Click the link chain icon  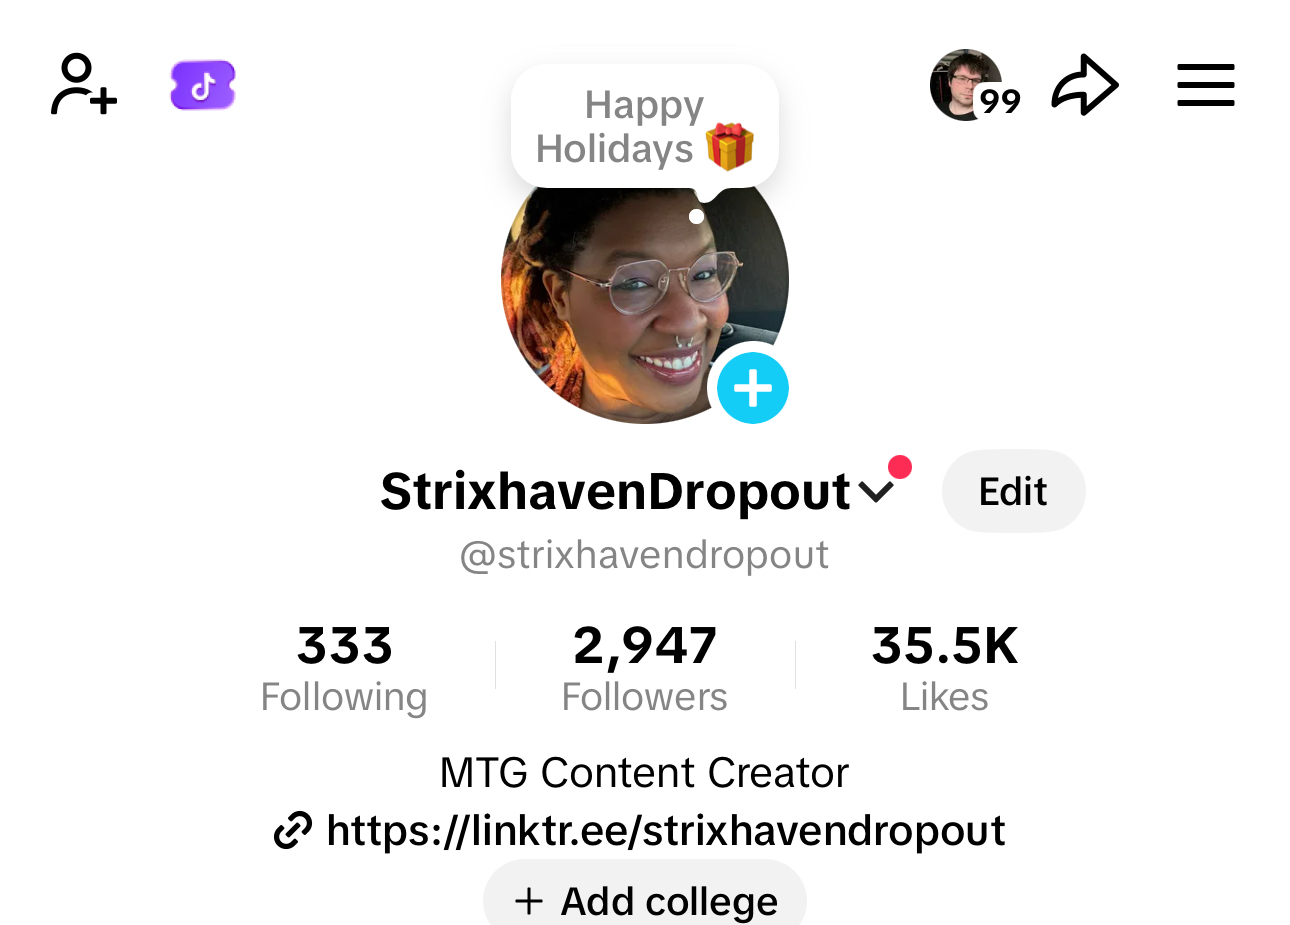293,831
